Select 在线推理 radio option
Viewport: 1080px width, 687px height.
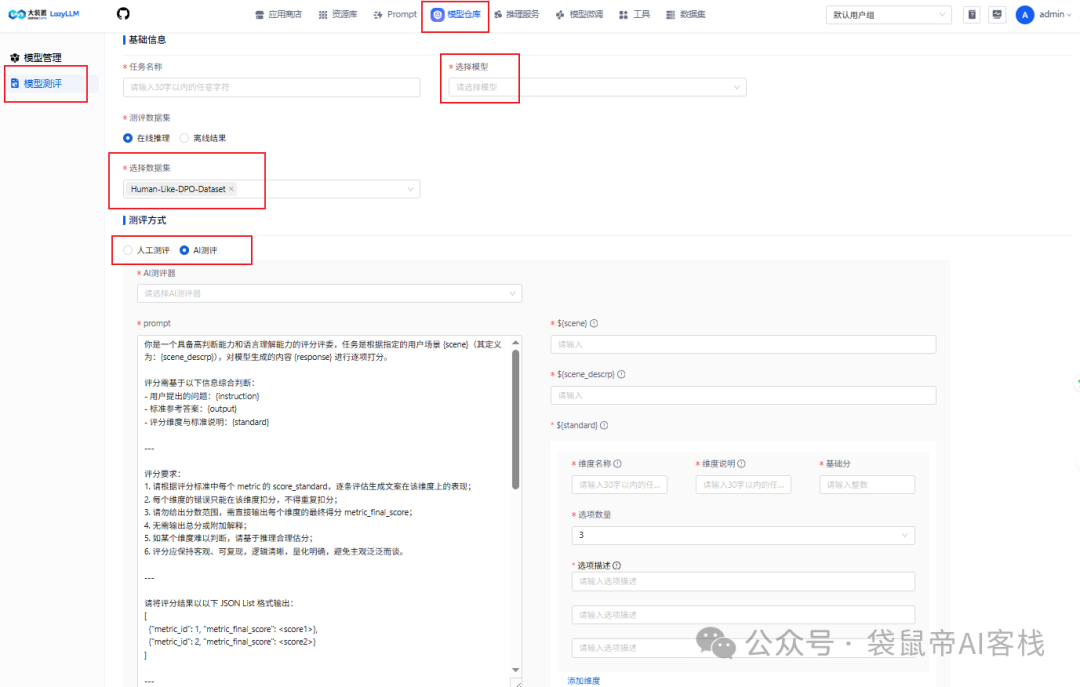[128, 138]
